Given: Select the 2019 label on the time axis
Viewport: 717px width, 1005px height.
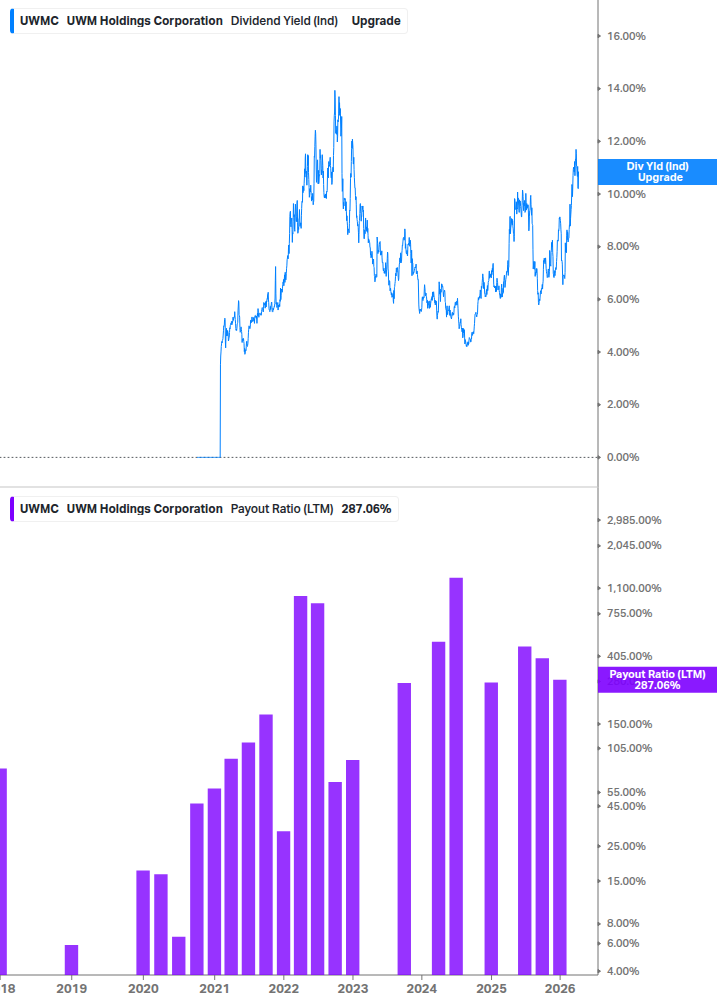Looking at the screenshot, I should [x=72, y=988].
